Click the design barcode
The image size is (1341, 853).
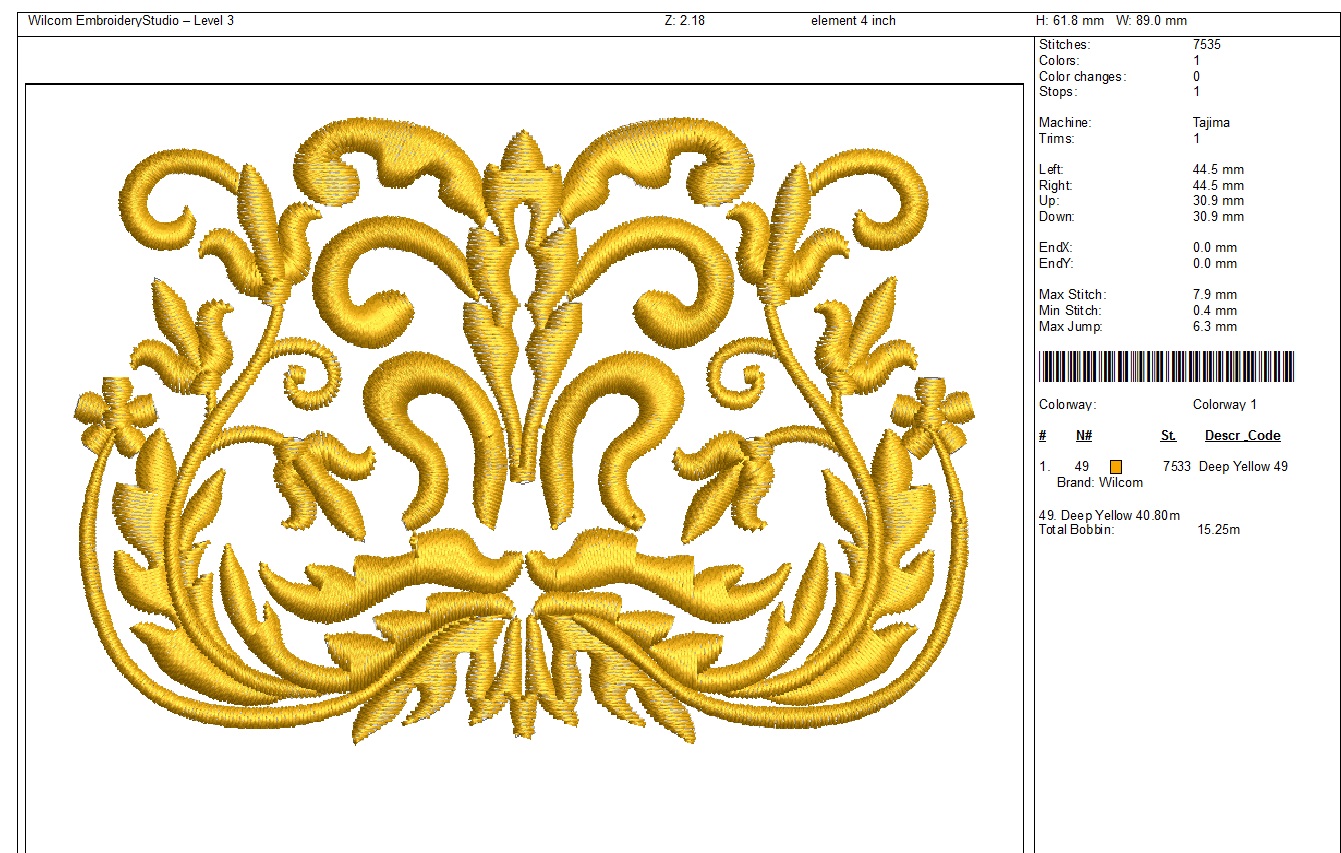click(1166, 366)
